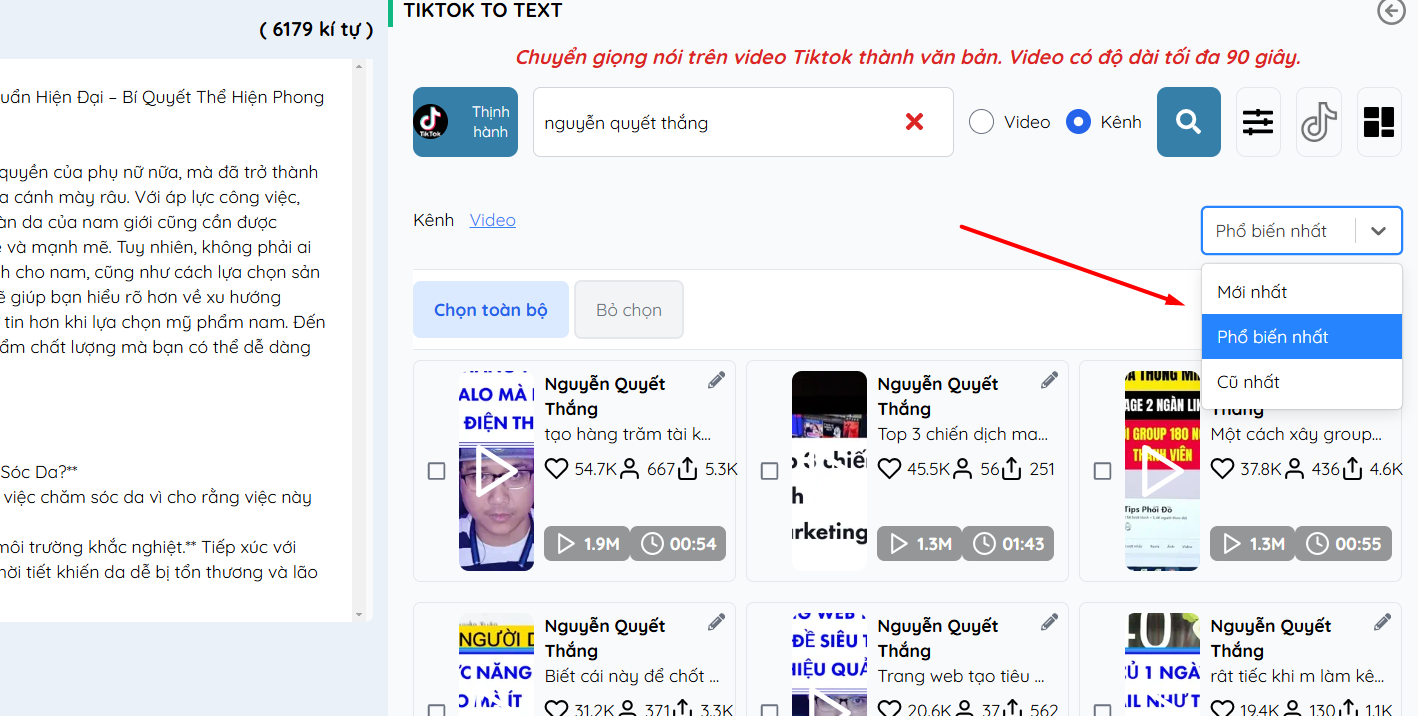Click the back arrow circle beside the TIKTOK TO TEXT title

click(x=1390, y=11)
